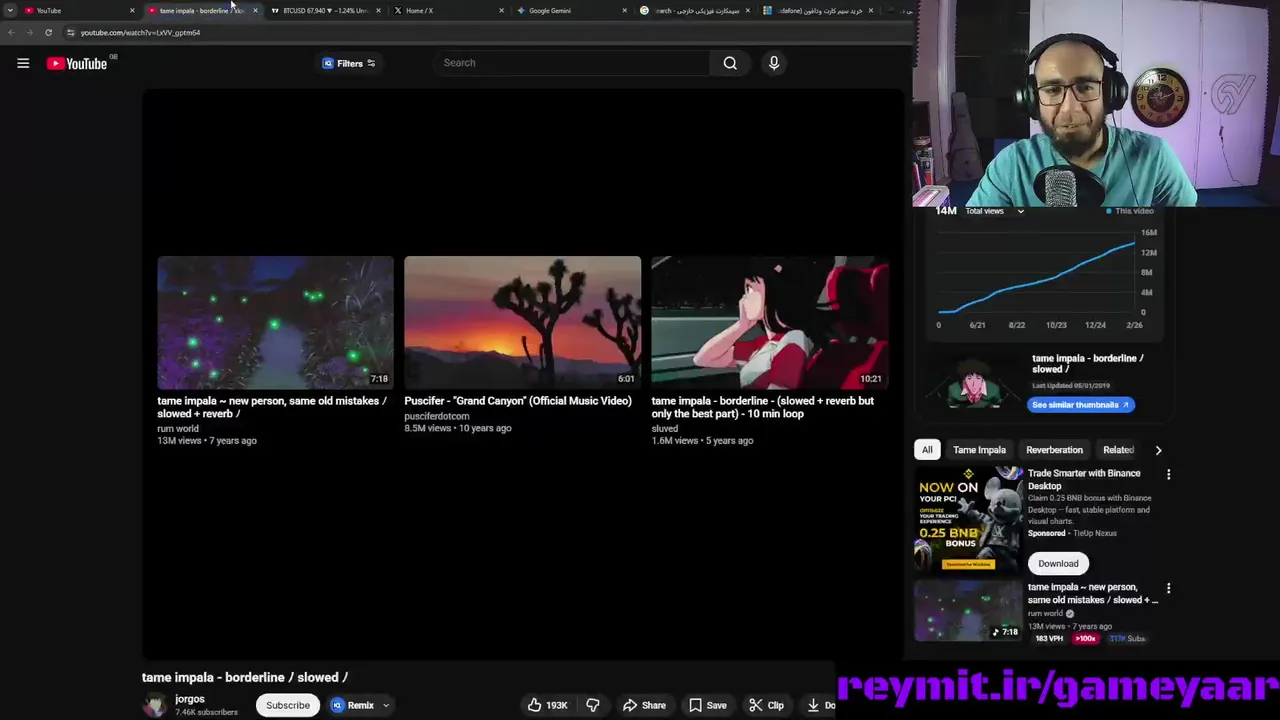Clip the video with scissors button

(767, 705)
